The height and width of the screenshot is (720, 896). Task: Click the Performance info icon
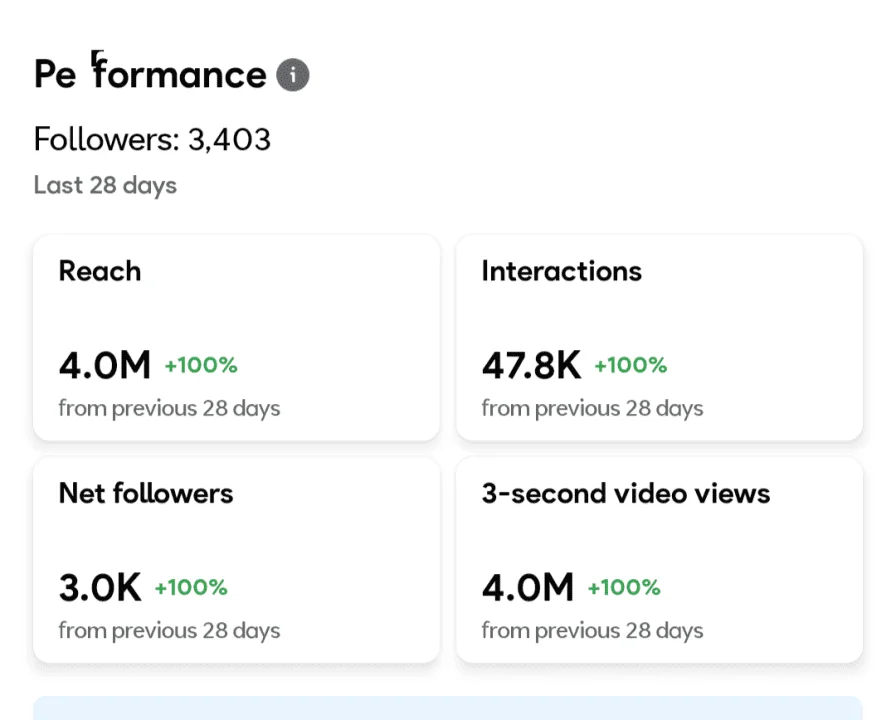pyautogui.click(x=293, y=75)
